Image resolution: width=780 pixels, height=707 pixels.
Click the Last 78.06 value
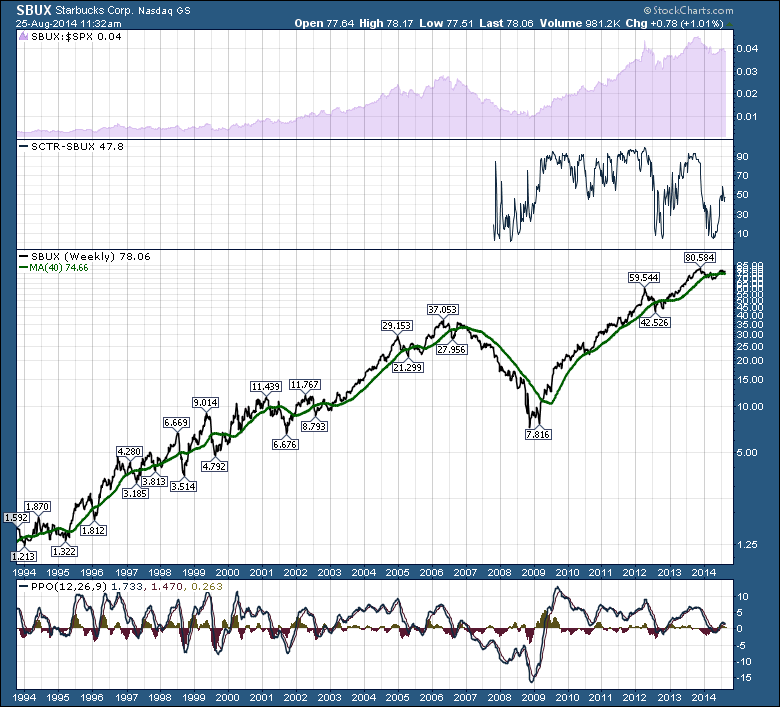[x=506, y=23]
